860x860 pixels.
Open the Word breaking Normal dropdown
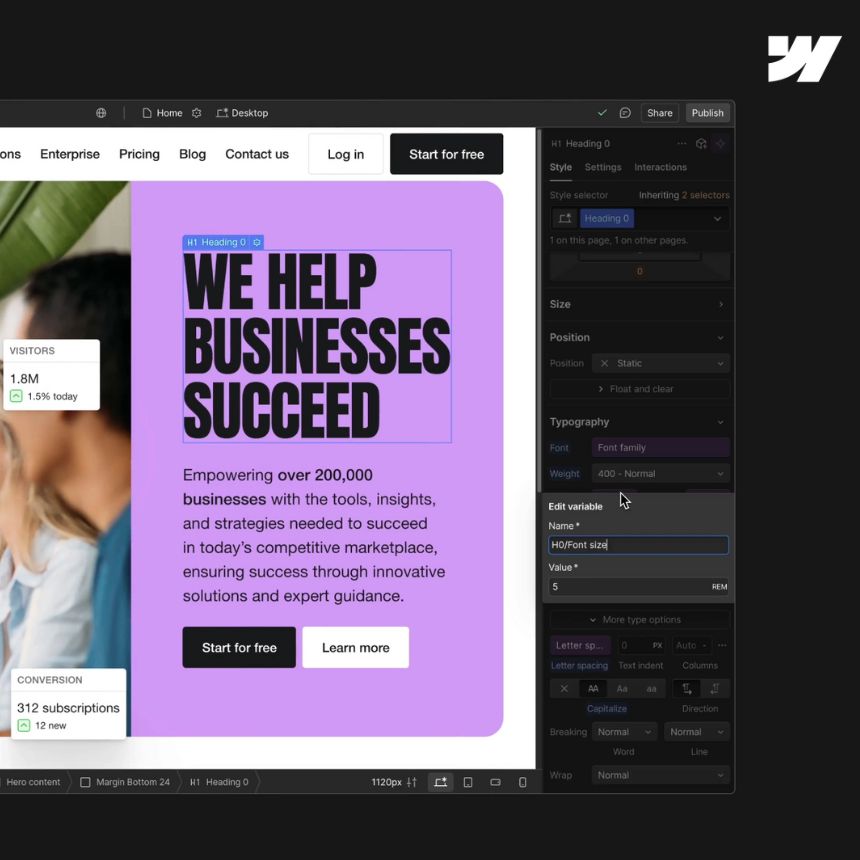(x=624, y=732)
